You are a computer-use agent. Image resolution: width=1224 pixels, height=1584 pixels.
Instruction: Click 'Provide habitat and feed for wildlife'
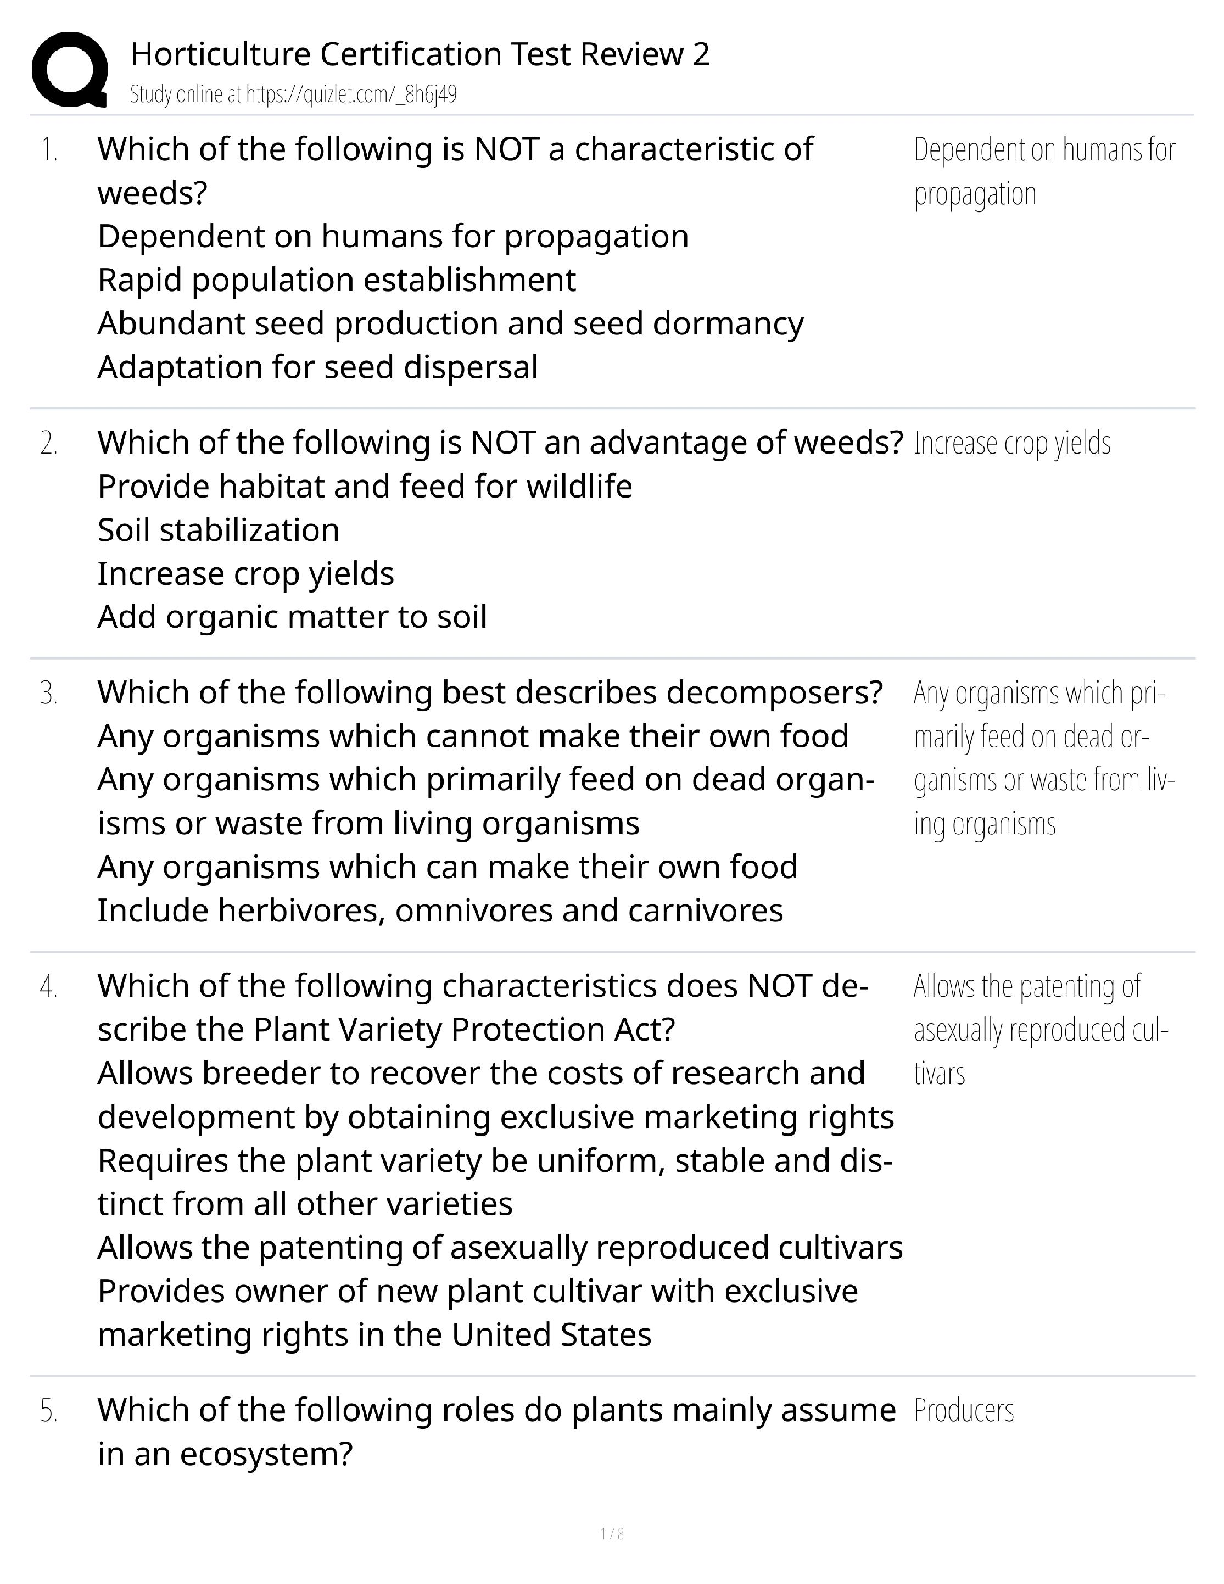pyautogui.click(x=364, y=487)
